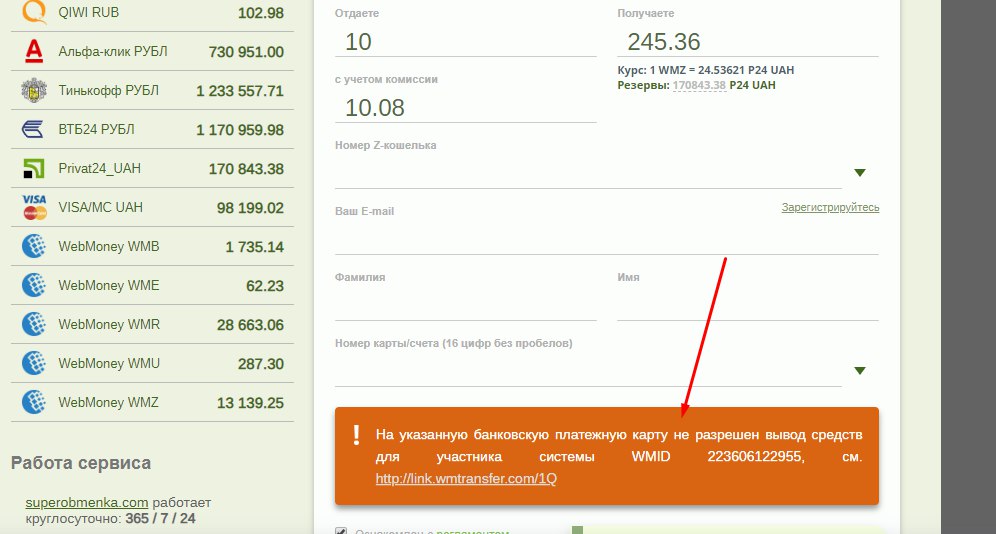
Task: Click the amount with commission field
Action: (466, 107)
